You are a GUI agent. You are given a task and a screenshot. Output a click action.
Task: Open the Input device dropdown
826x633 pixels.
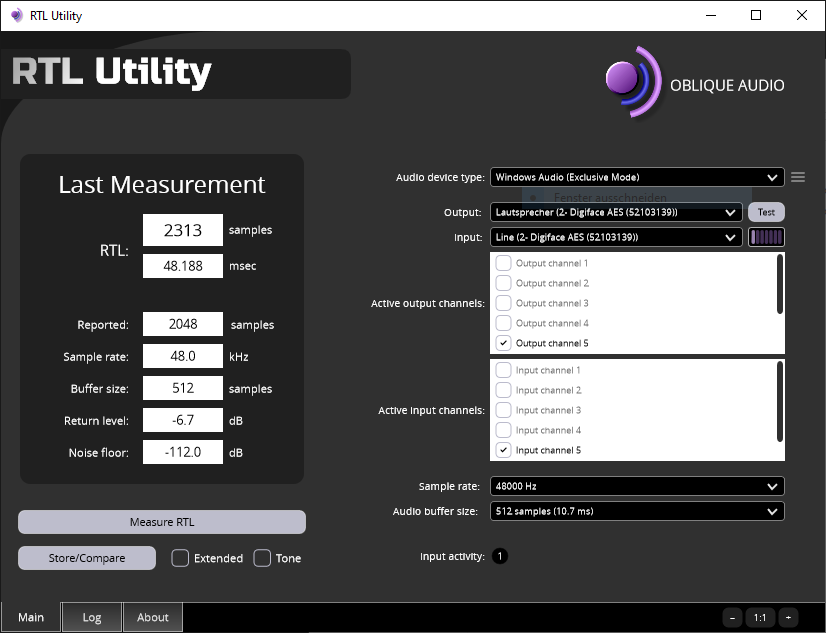click(x=616, y=237)
